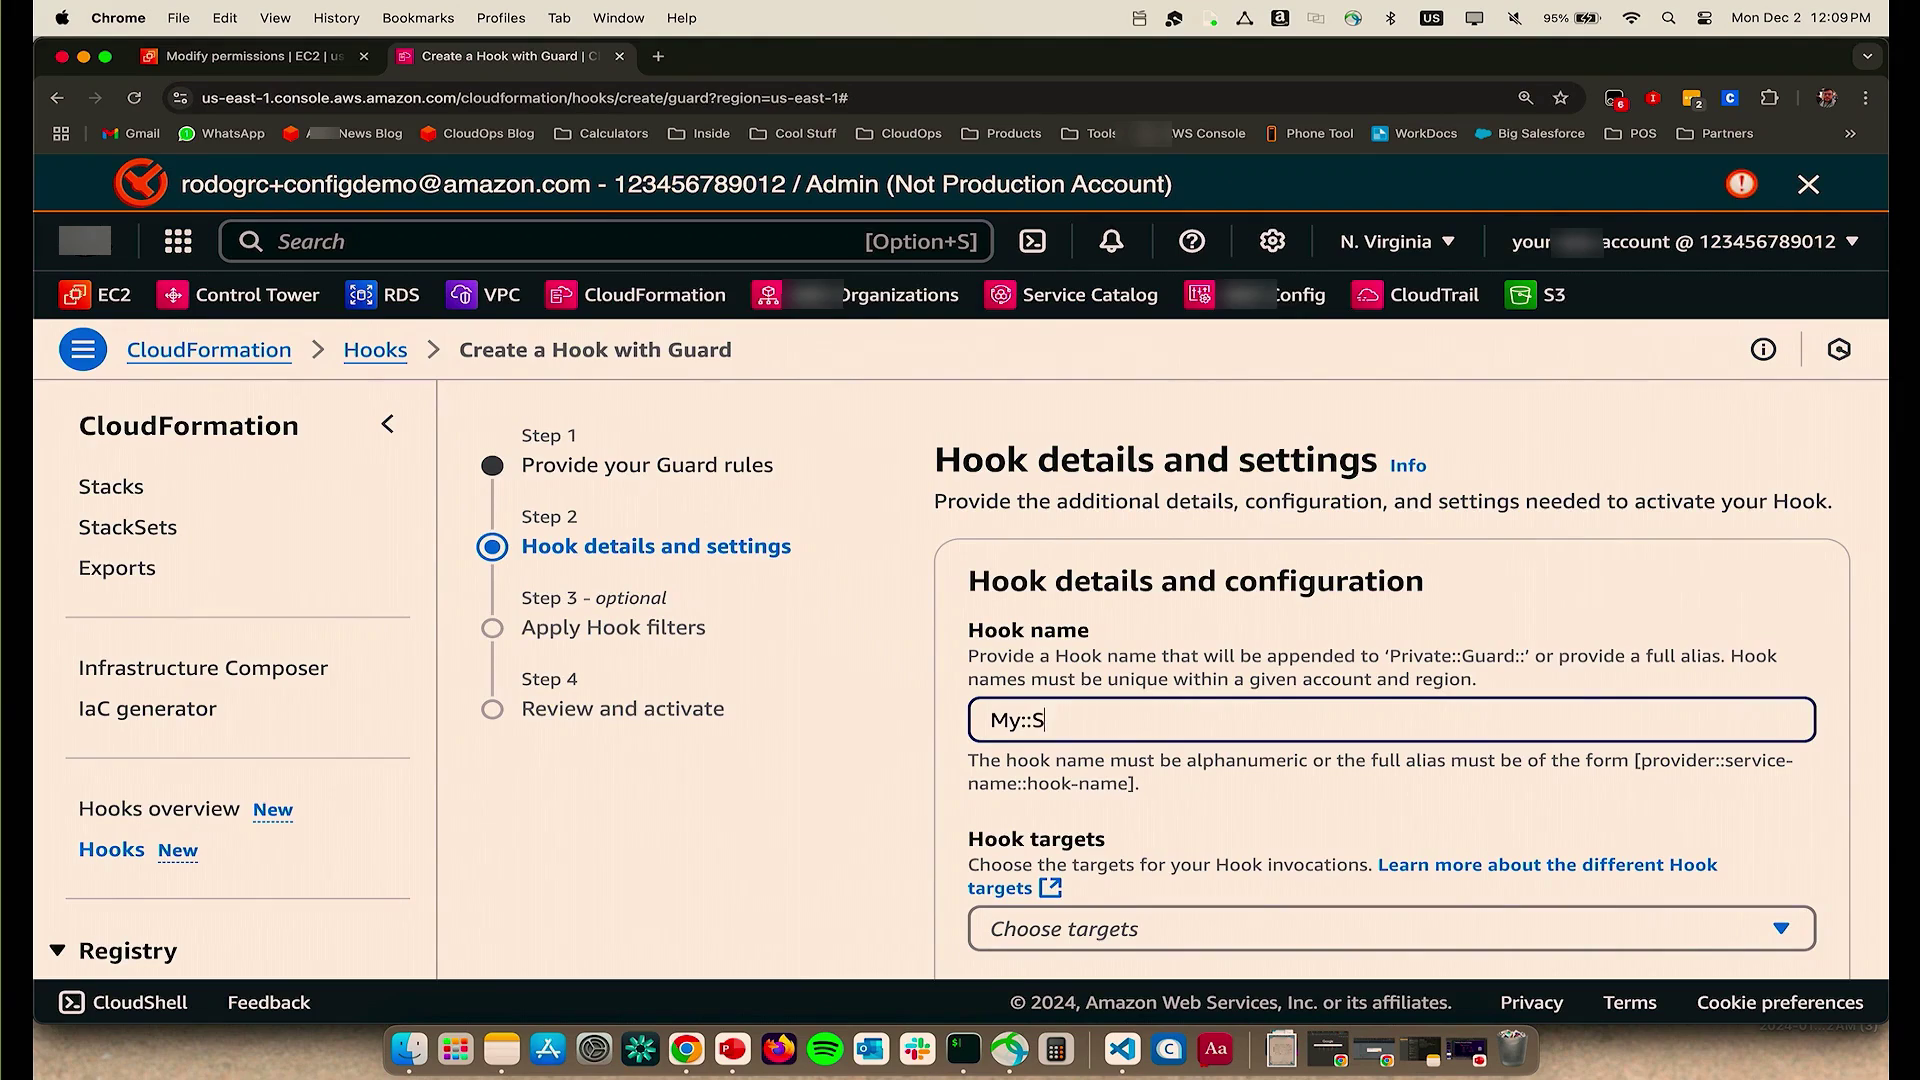
Task: Open S3 shortcut in favorites bar
Action: click(1535, 295)
